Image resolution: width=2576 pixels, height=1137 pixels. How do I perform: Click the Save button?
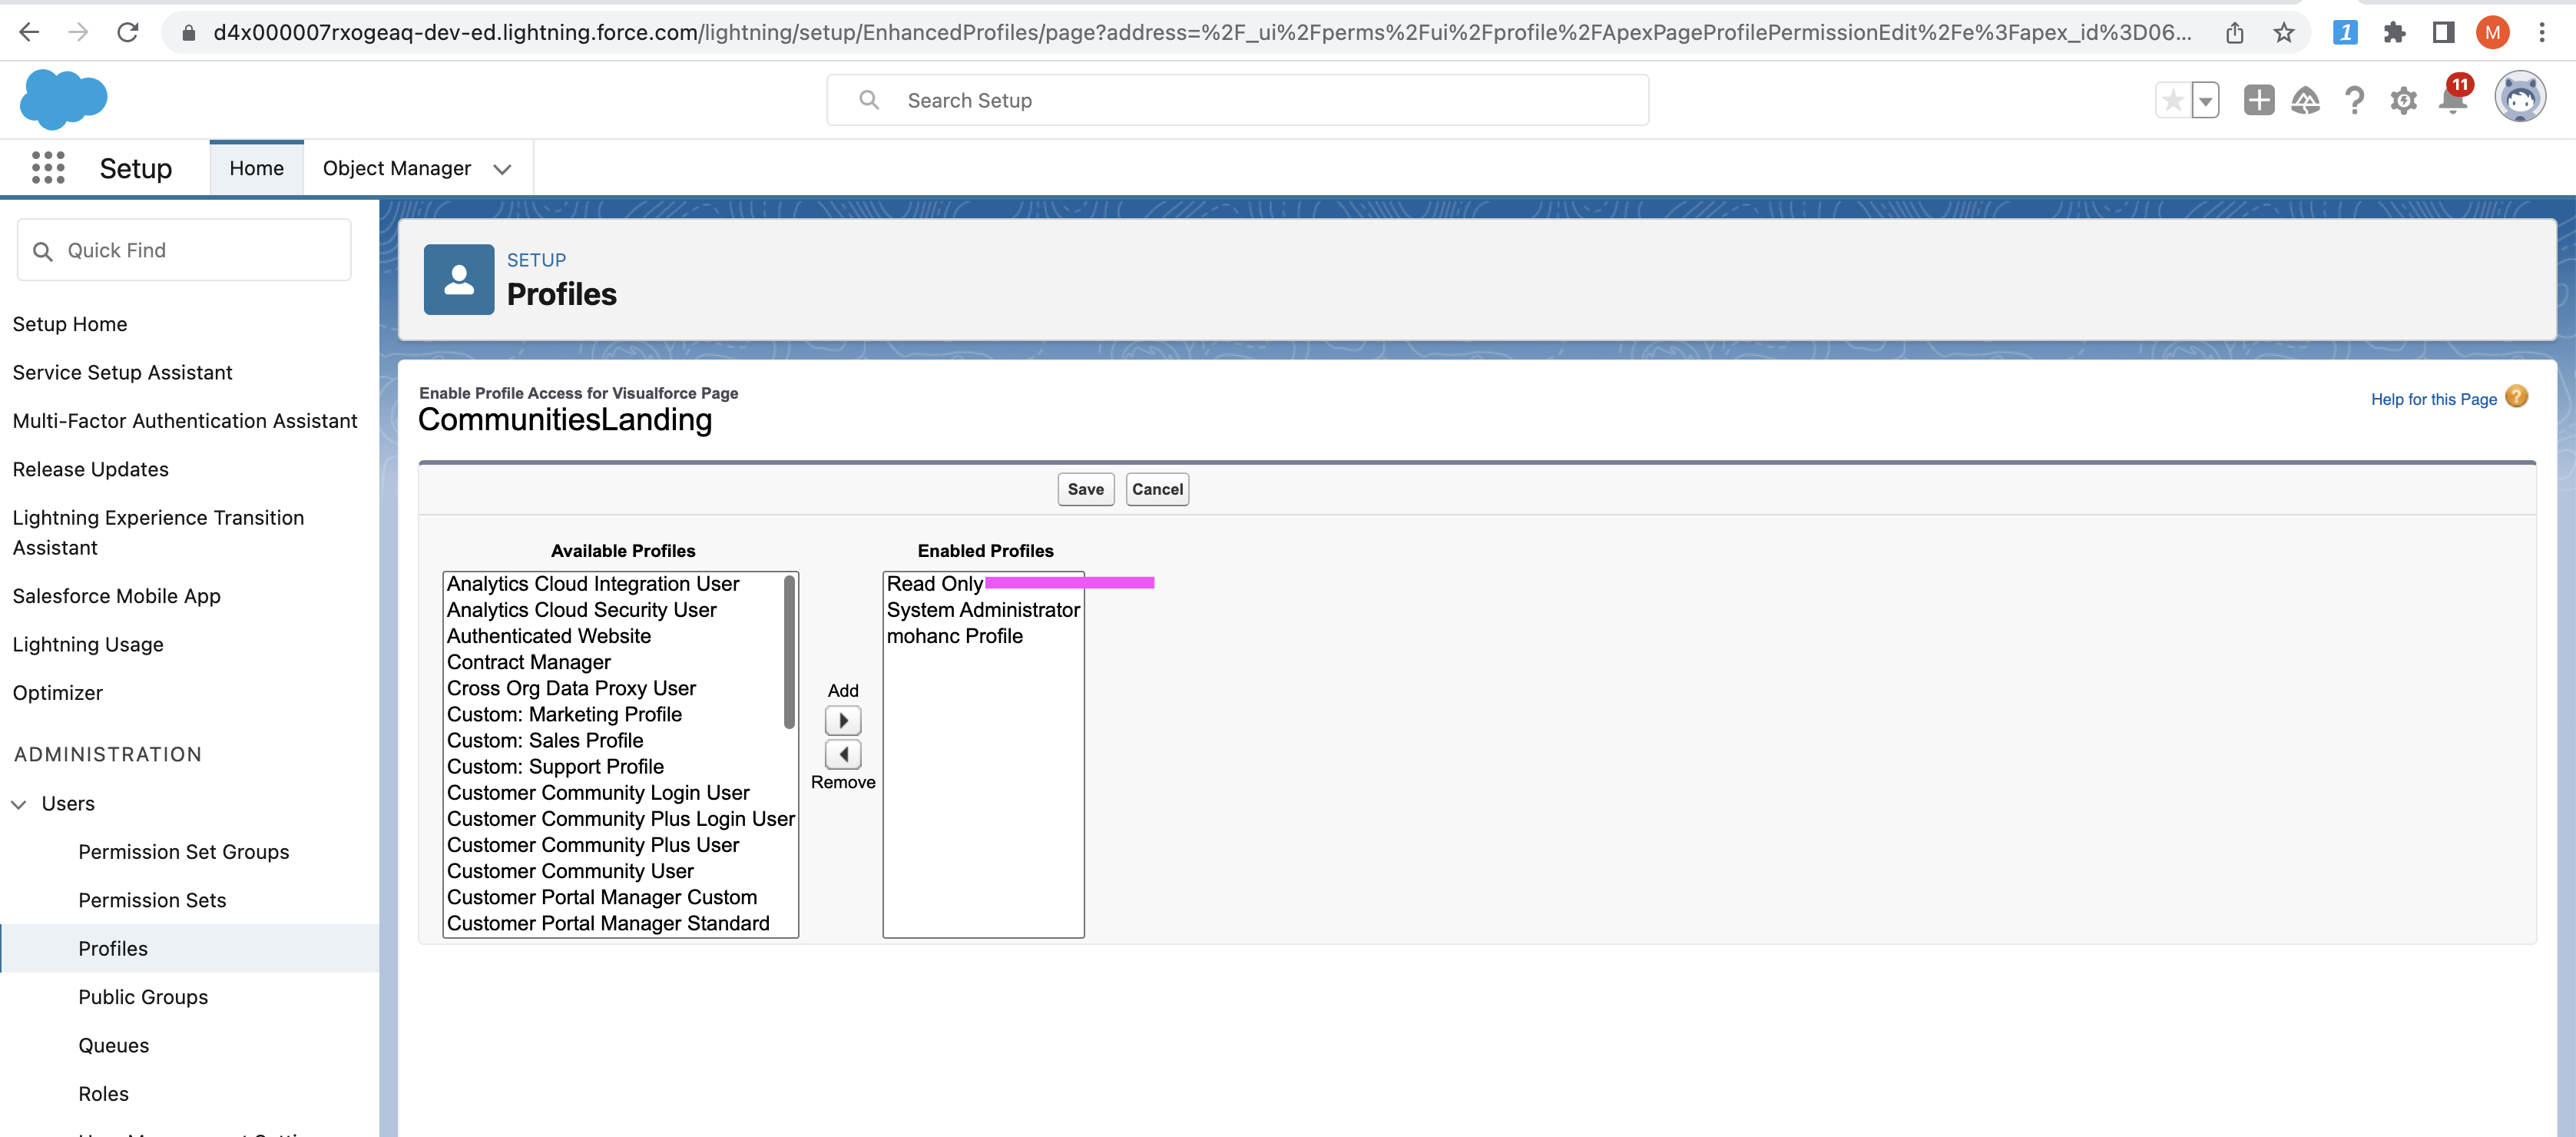point(1085,489)
